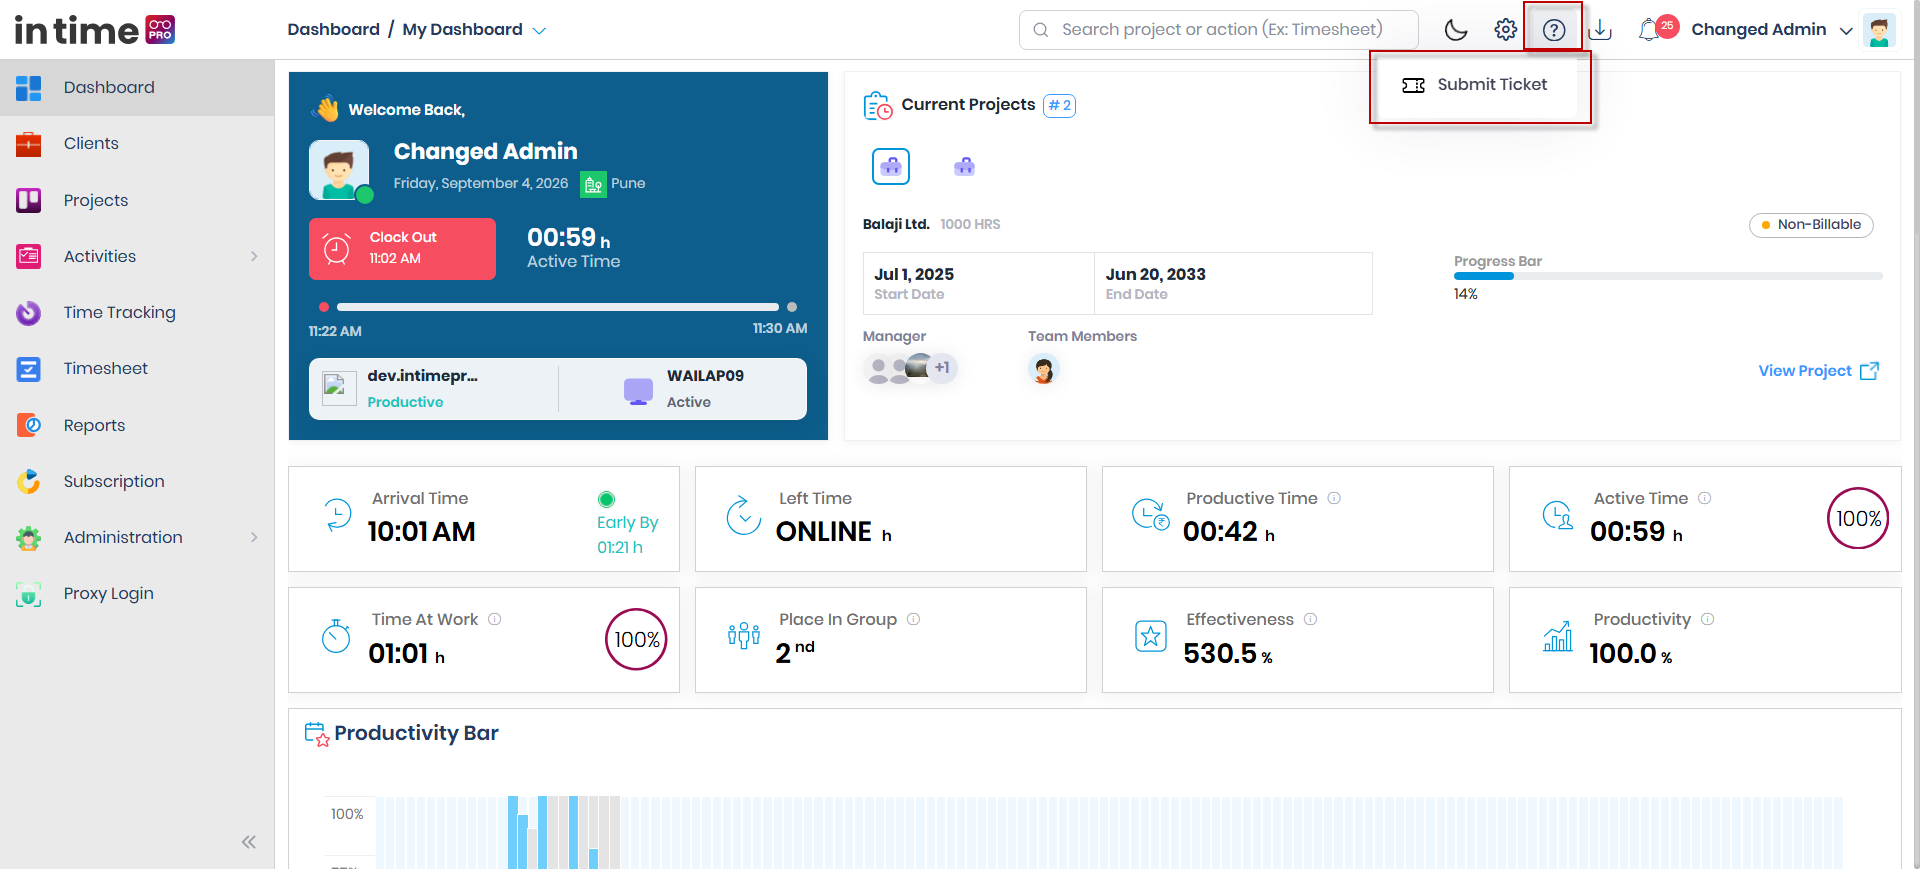Click the View Project link

point(1818,371)
